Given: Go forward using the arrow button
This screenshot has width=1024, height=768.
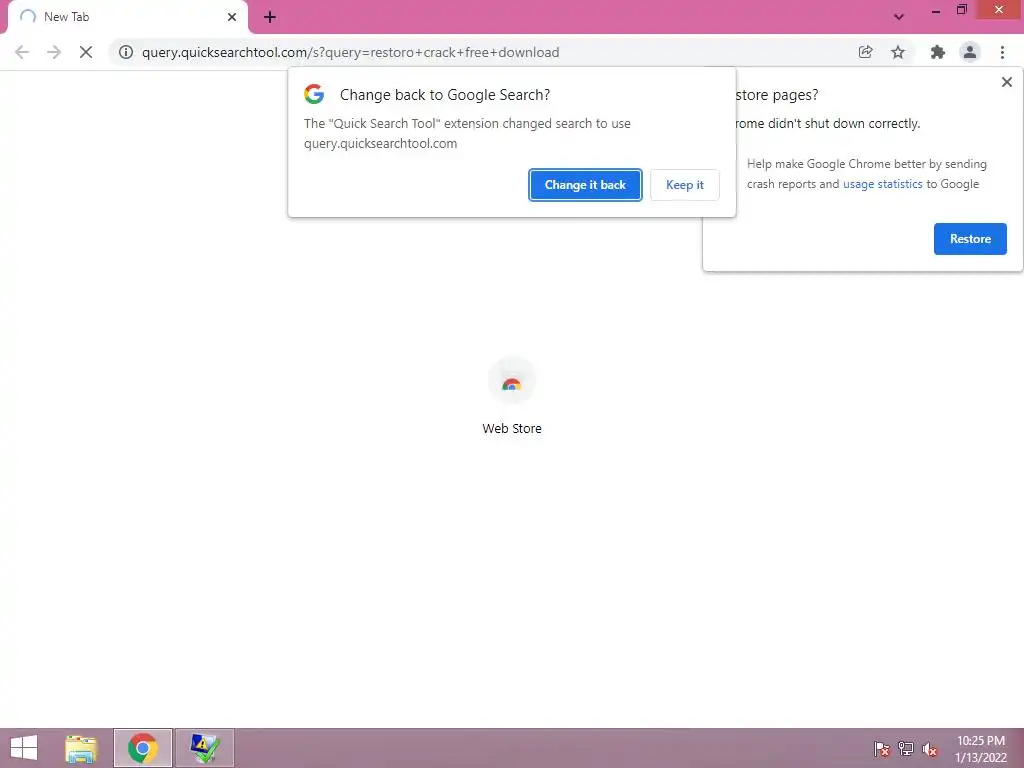Looking at the screenshot, I should 54,52.
